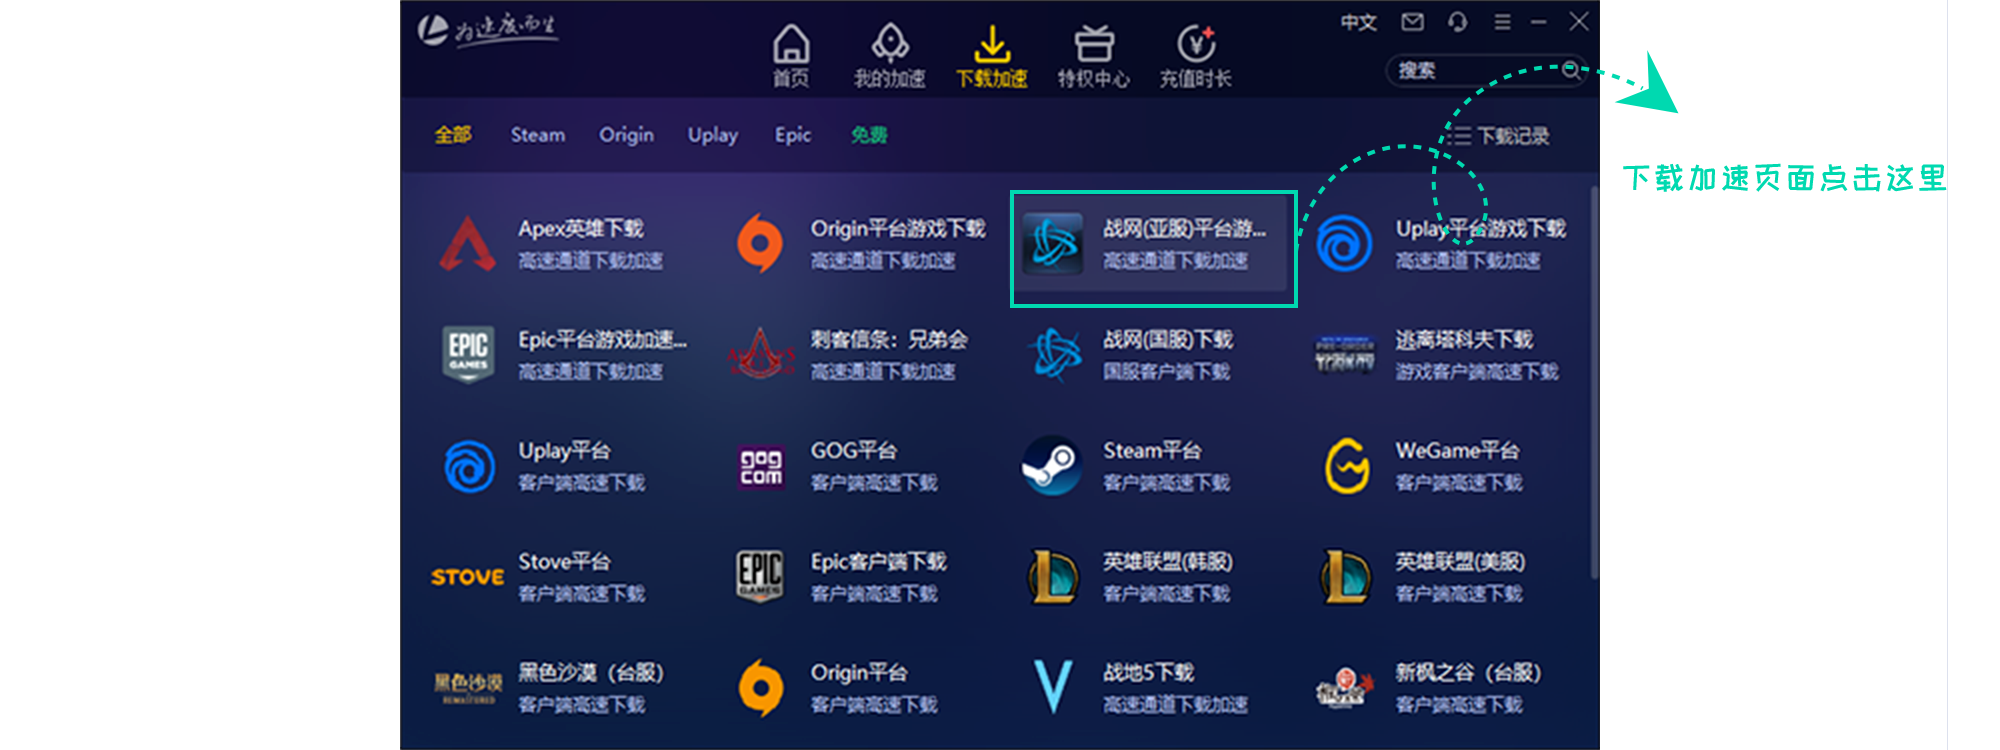Click the search magnifier icon
The image size is (2000, 750).
click(1571, 70)
